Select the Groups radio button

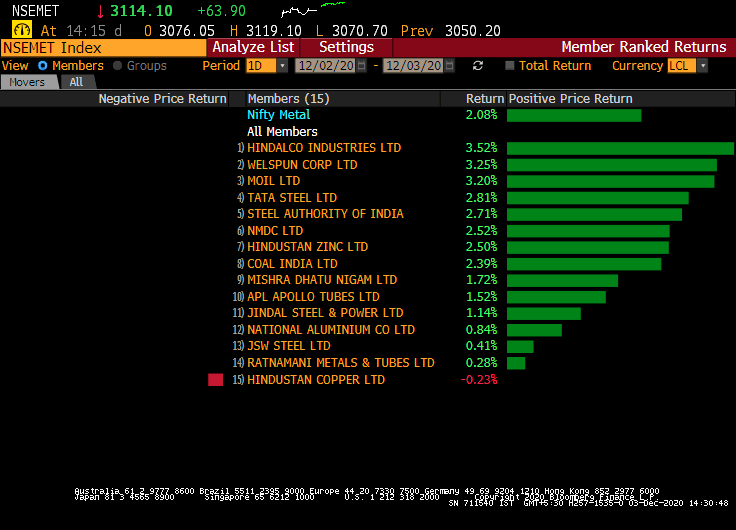(x=119, y=66)
